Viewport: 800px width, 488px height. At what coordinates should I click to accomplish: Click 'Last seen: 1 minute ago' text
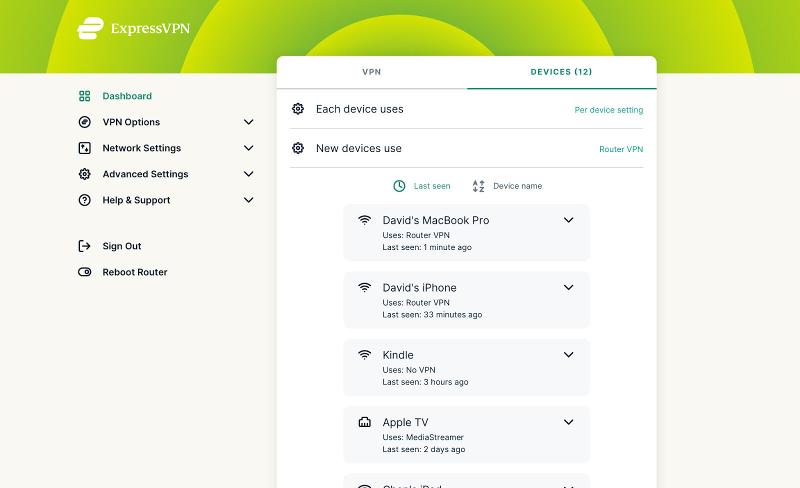coord(427,247)
